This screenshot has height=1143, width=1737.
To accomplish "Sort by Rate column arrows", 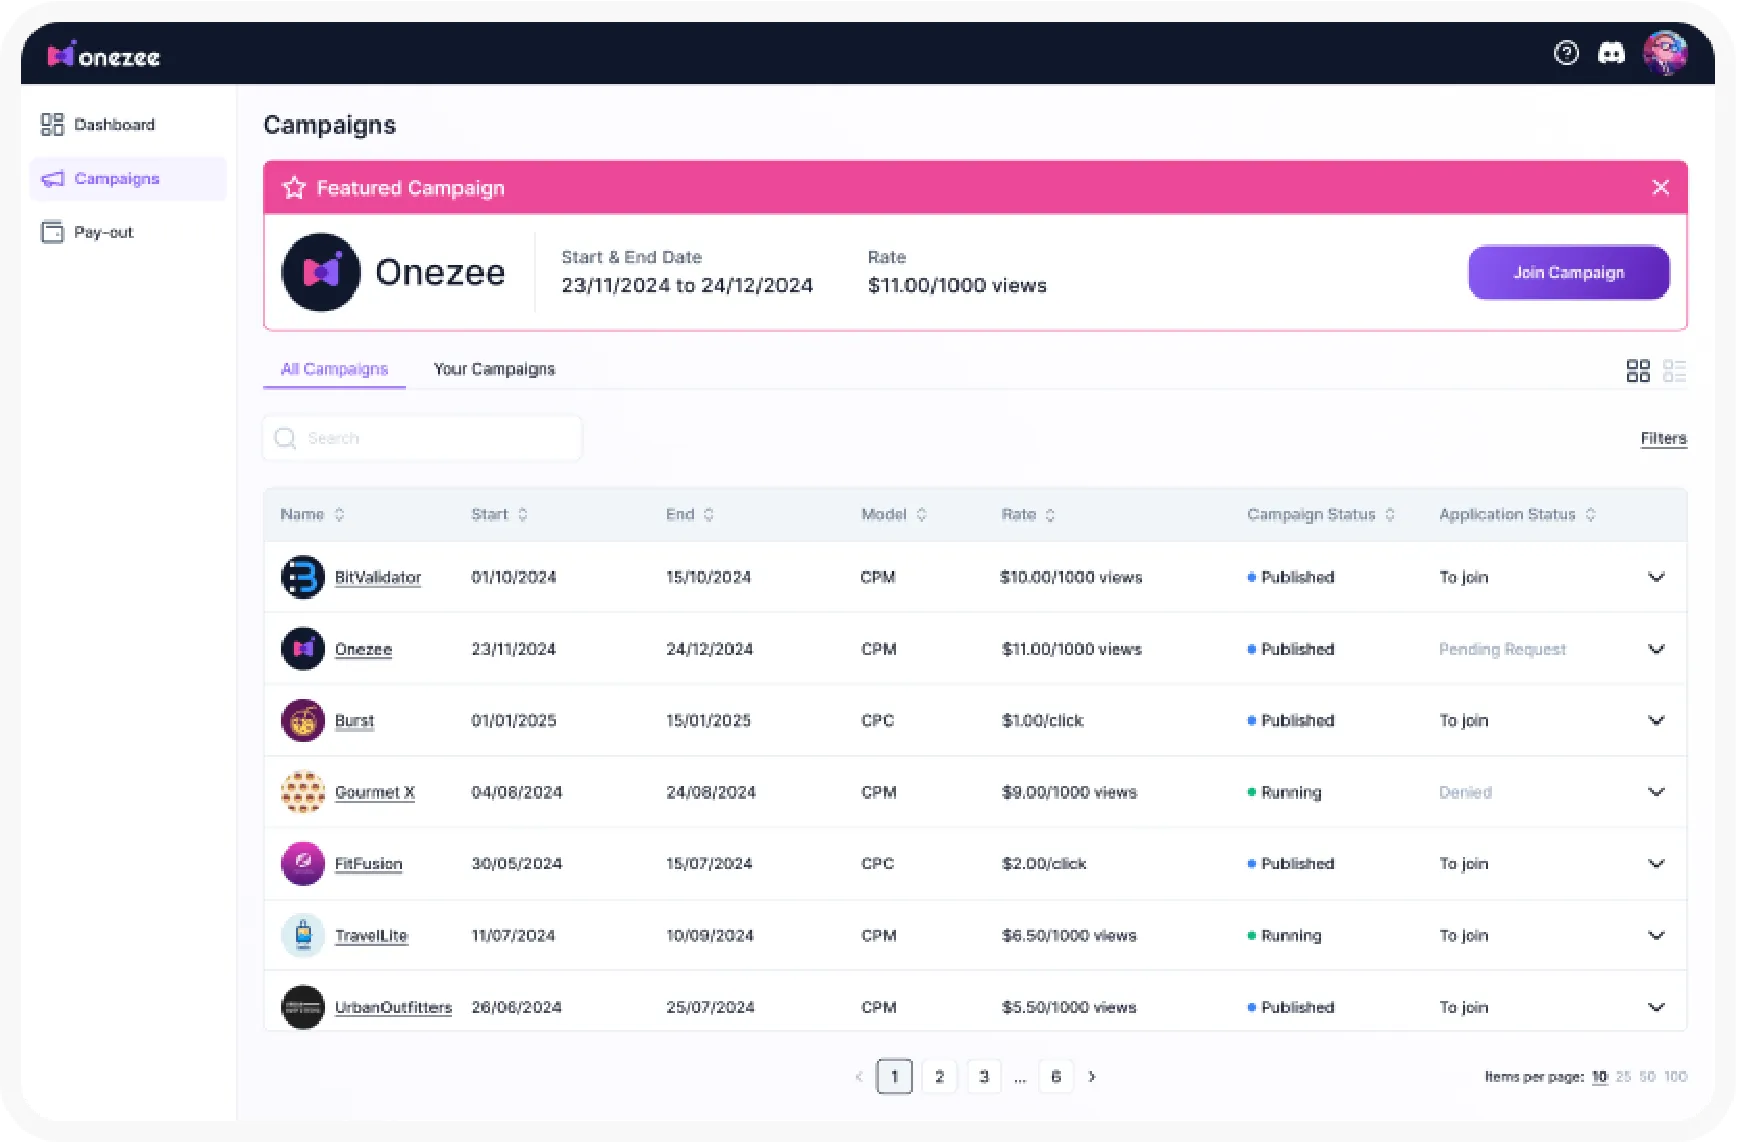I will click(1050, 515).
